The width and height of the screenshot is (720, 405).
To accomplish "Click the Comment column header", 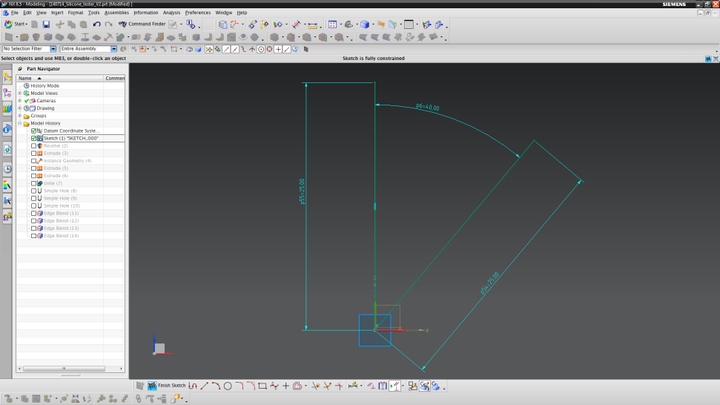I will [114, 78].
